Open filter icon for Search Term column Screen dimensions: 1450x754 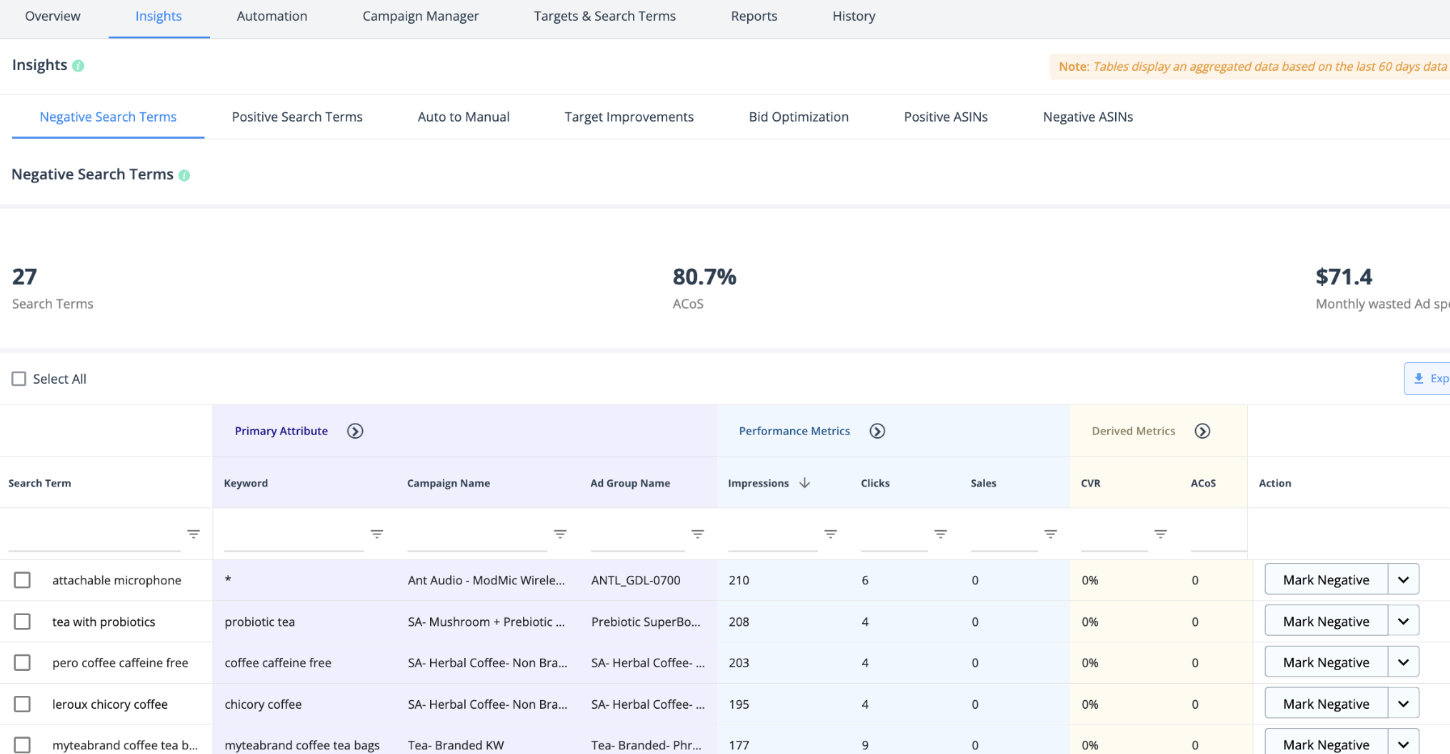tap(193, 534)
